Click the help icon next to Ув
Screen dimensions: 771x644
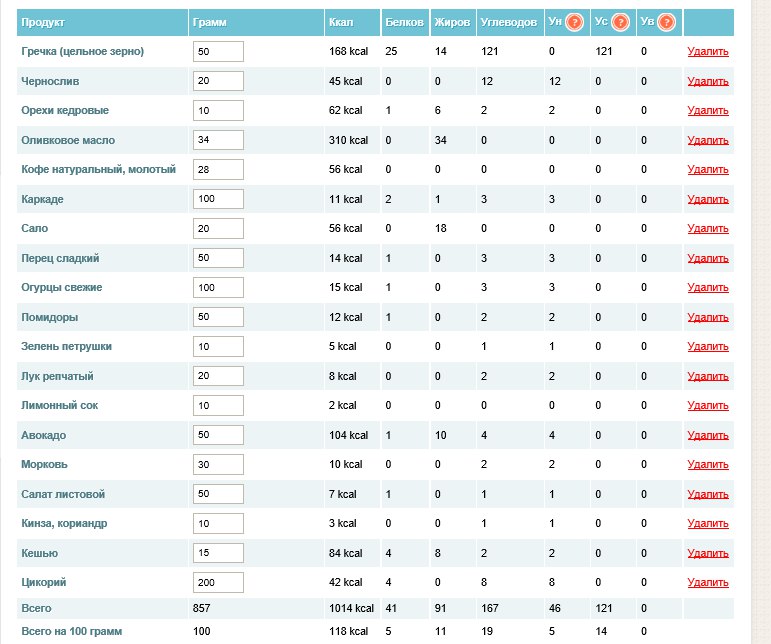(x=666, y=22)
